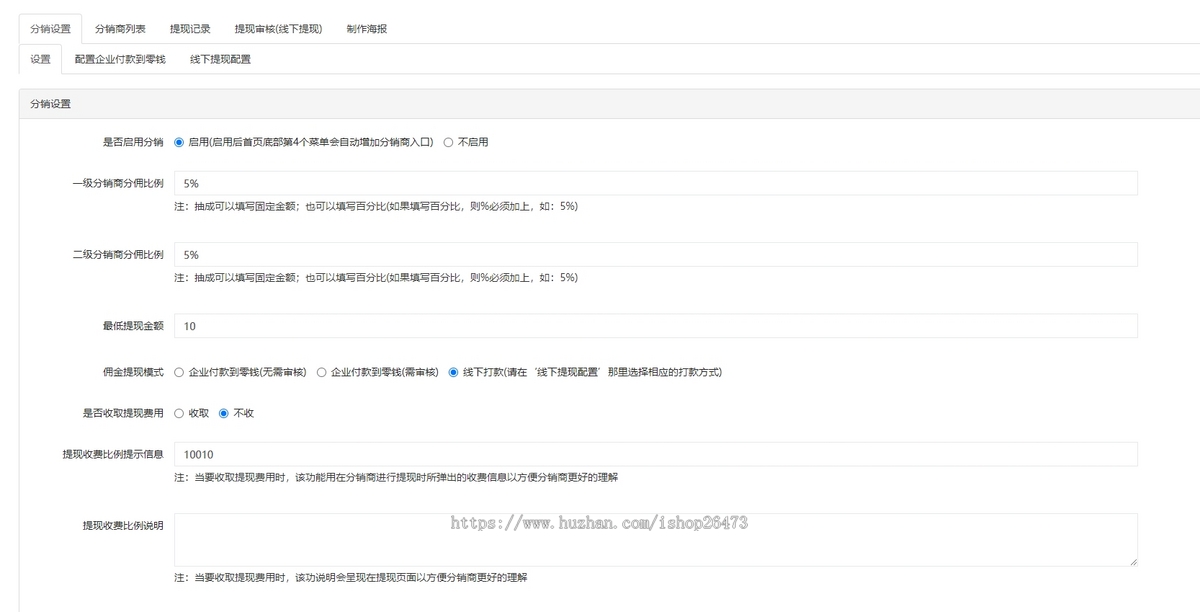The image size is (1200, 612).
Task: Select 收取 for withdrawal fee
Action: click(x=179, y=413)
